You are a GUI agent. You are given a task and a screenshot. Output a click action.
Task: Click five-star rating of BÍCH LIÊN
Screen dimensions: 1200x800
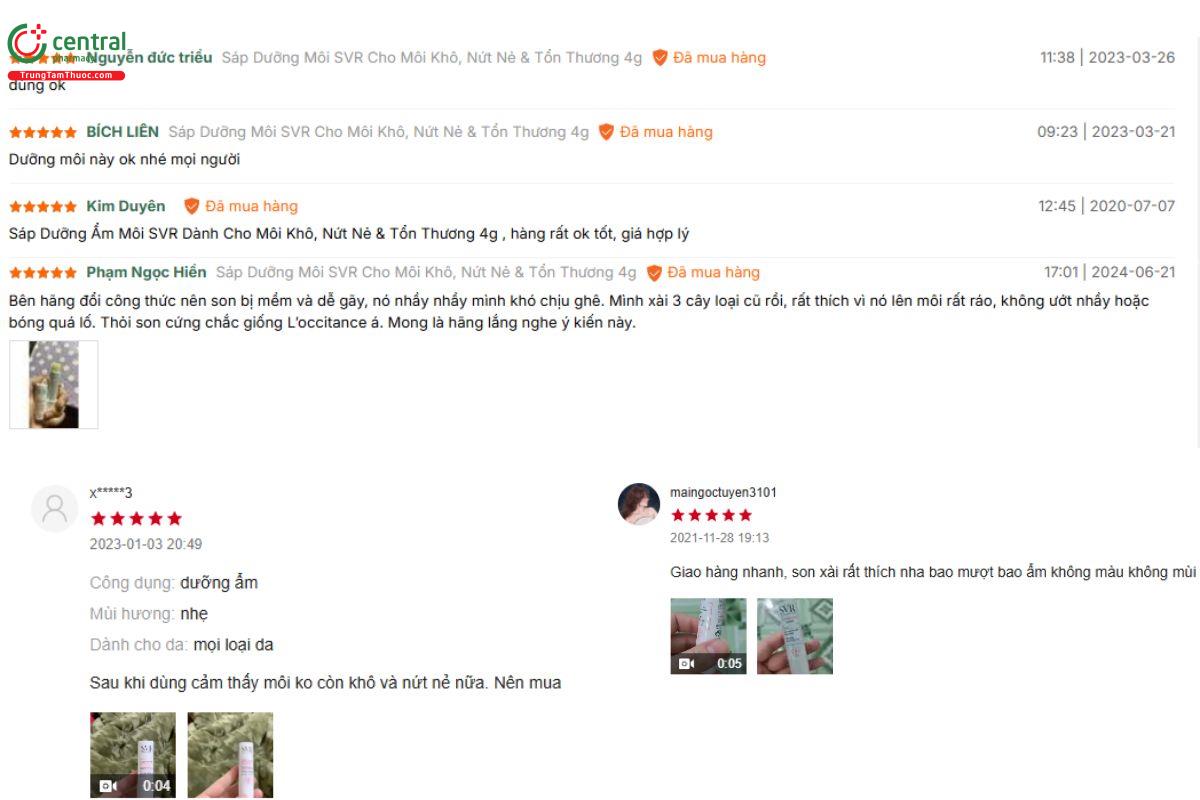click(x=43, y=132)
